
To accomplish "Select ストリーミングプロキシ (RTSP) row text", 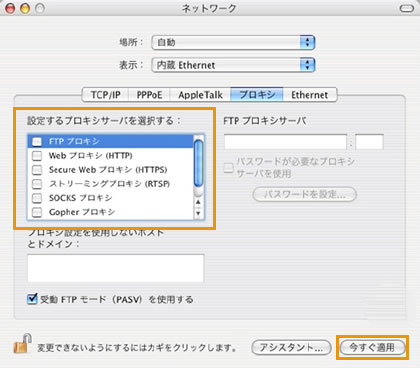I will tap(110, 184).
